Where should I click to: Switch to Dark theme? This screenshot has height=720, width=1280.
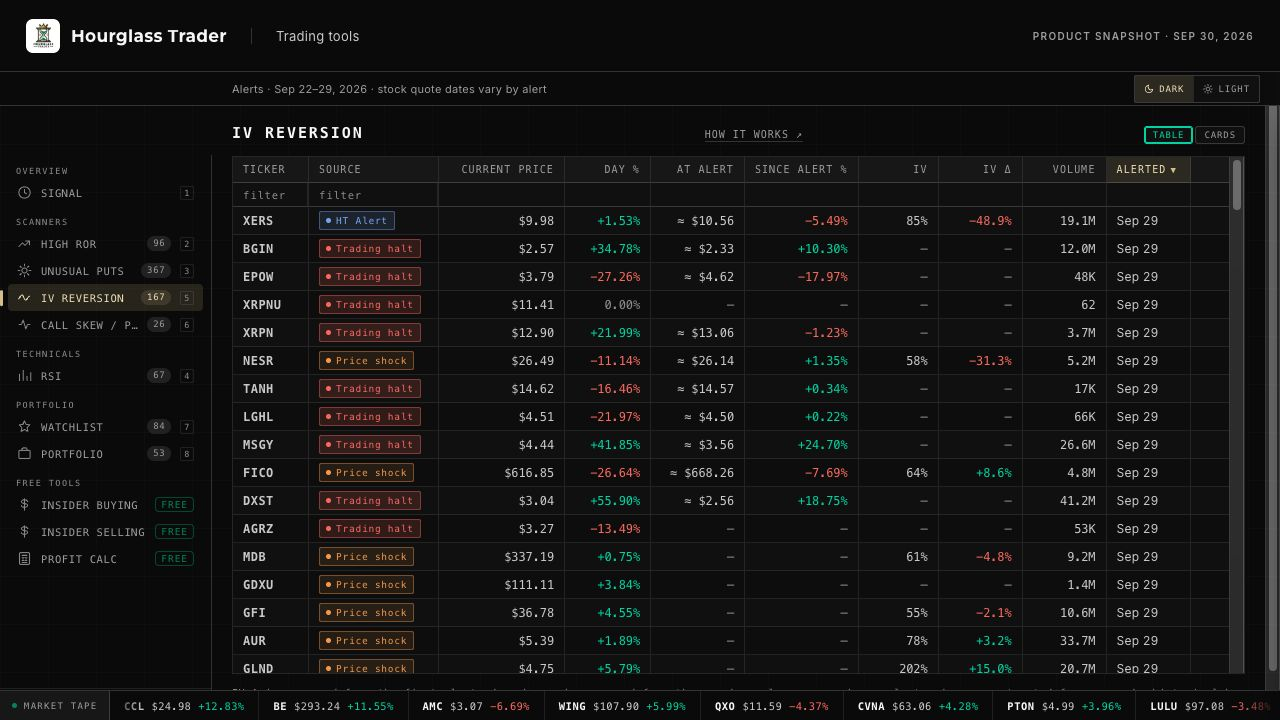[1164, 89]
